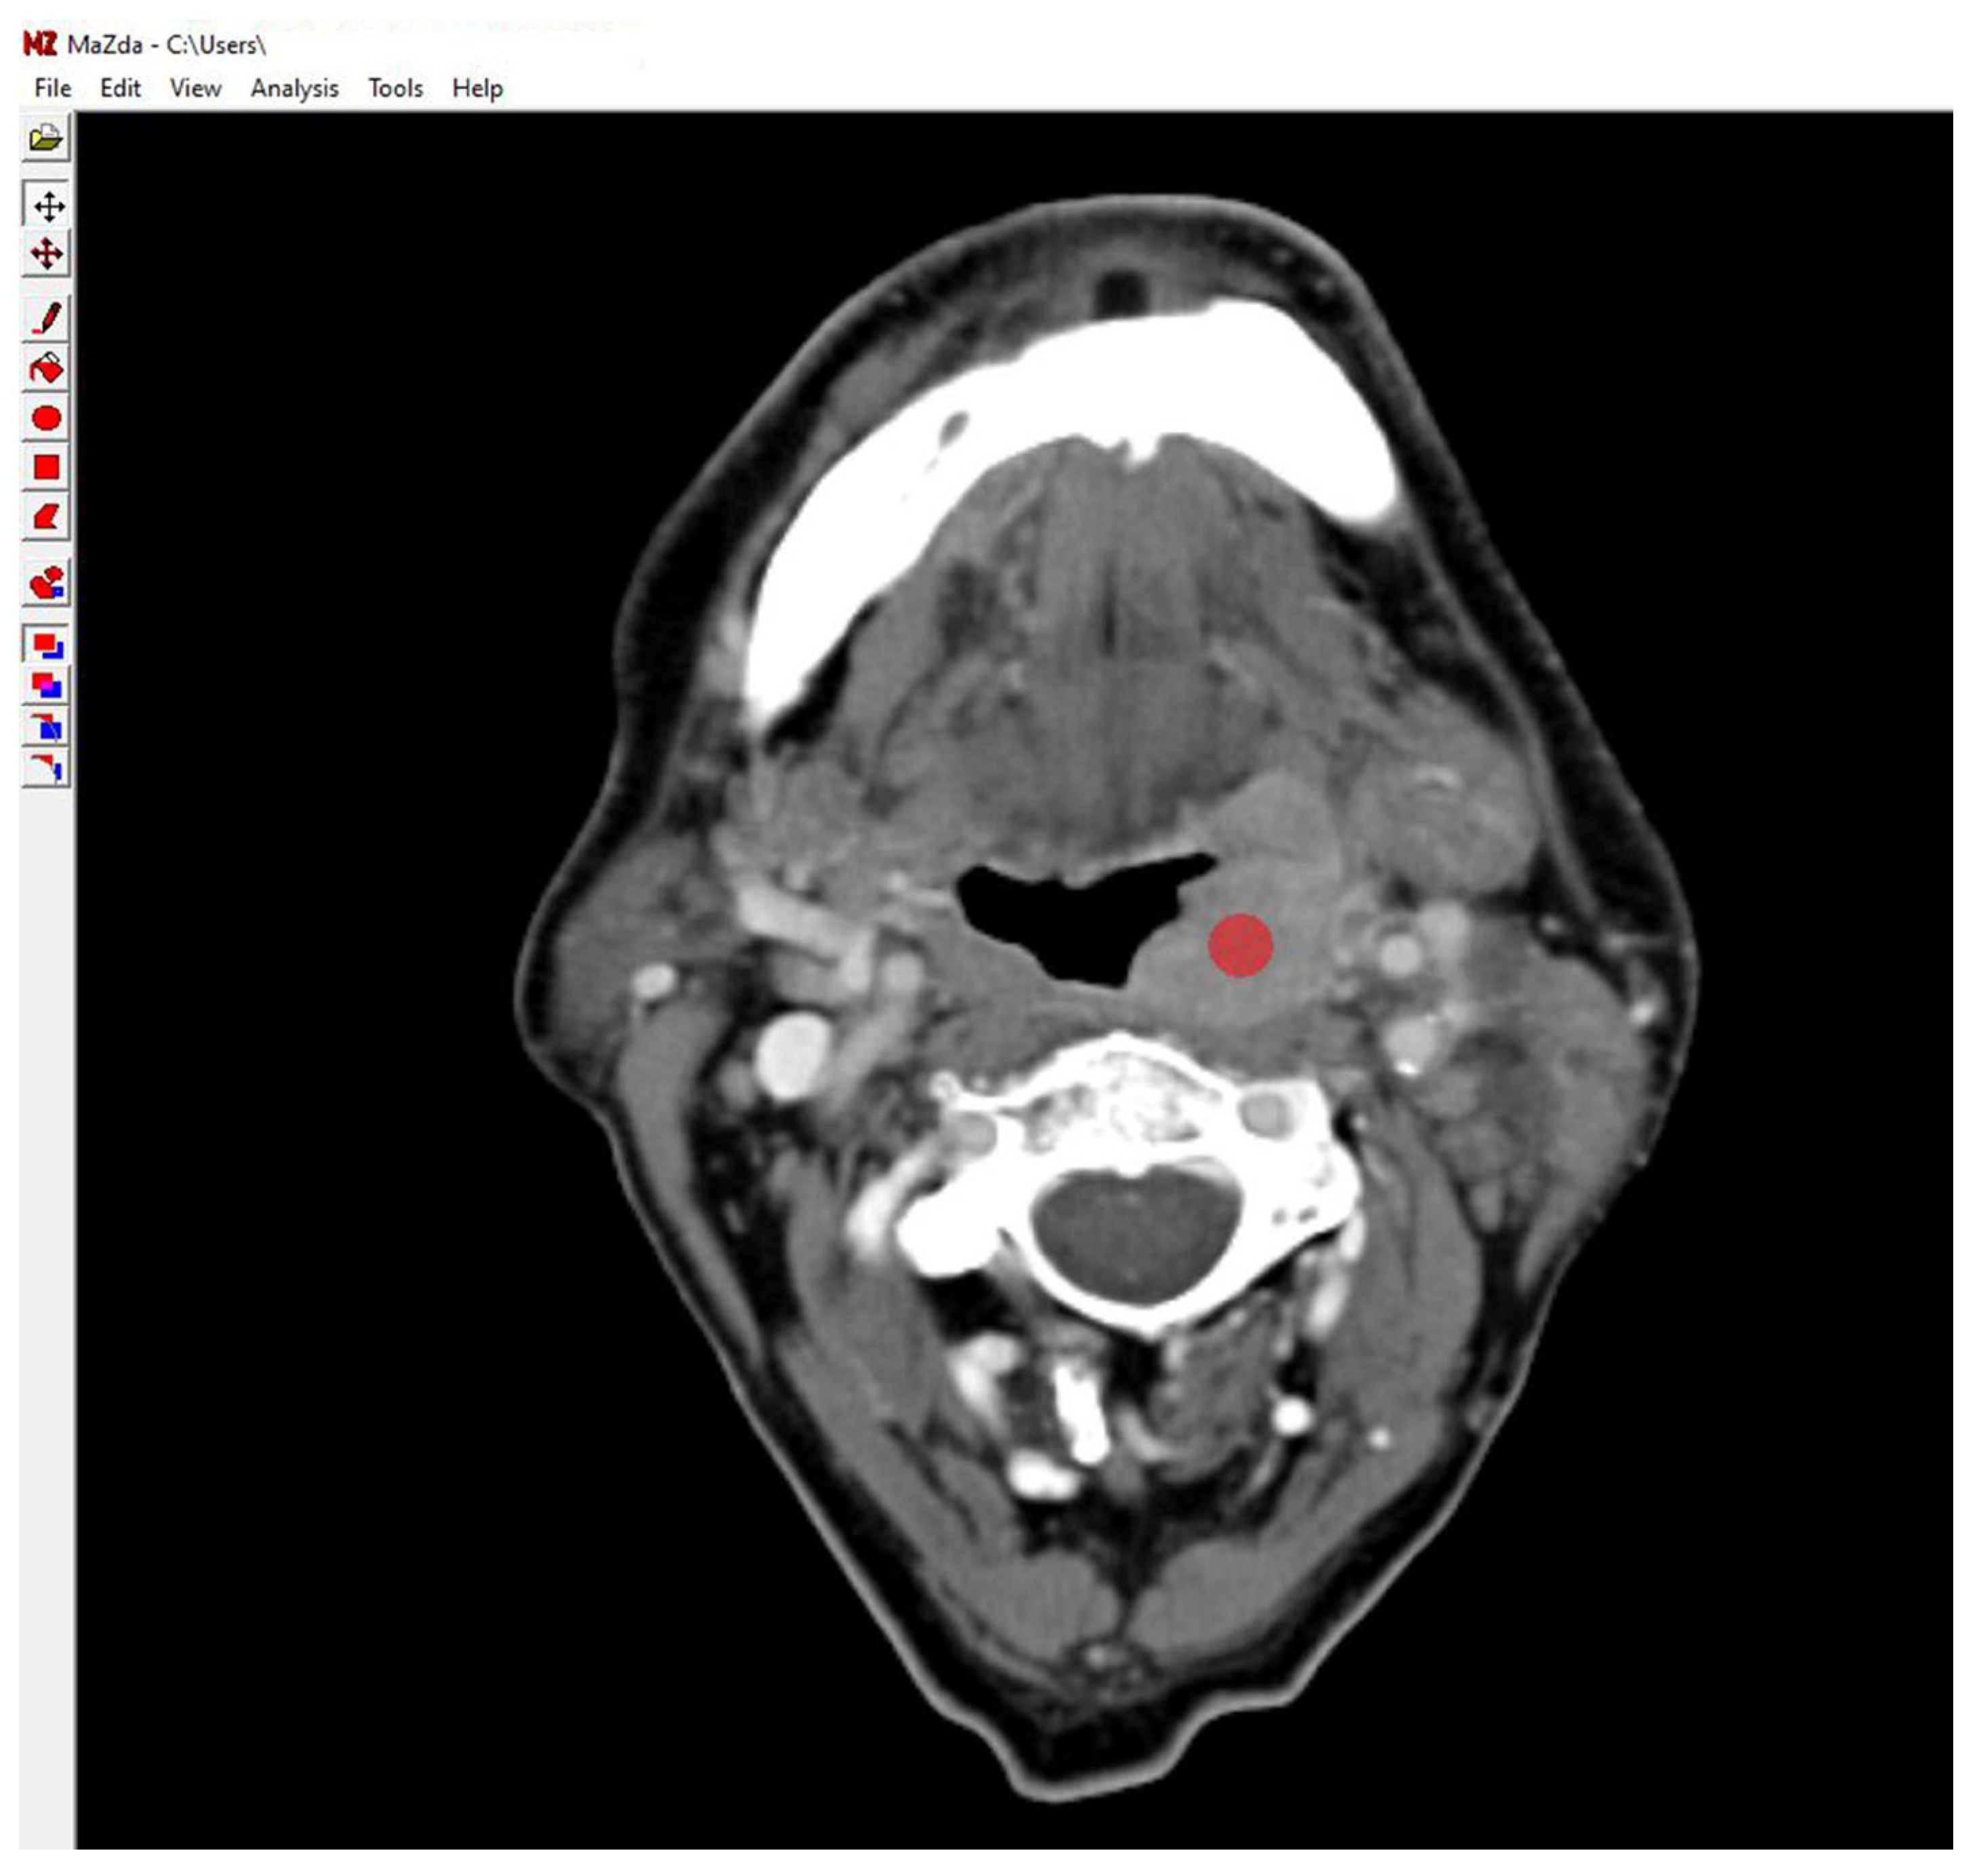1979x1876 pixels.
Task: Click the red blobs with blue square icon
Action: tap(46, 583)
